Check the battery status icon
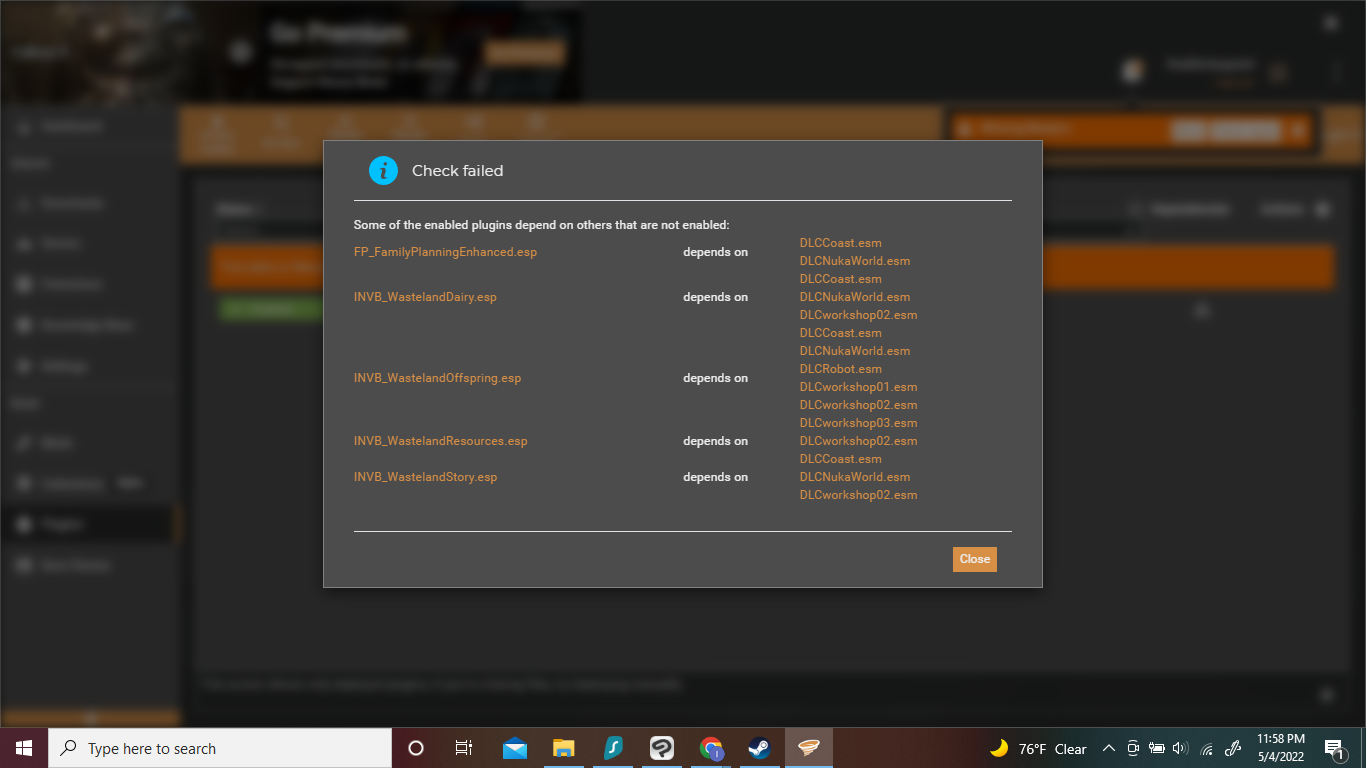Image resolution: width=1366 pixels, height=768 pixels. pyautogui.click(x=1157, y=748)
